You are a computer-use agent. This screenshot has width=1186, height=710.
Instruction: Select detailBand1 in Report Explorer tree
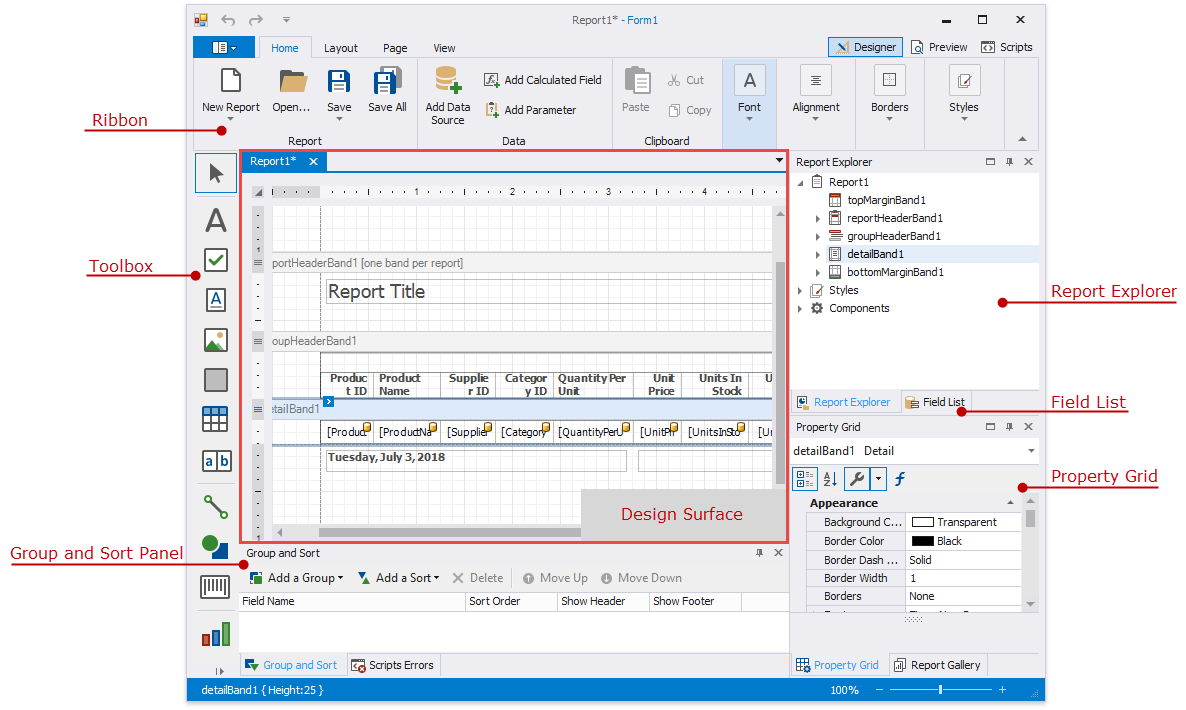875,254
